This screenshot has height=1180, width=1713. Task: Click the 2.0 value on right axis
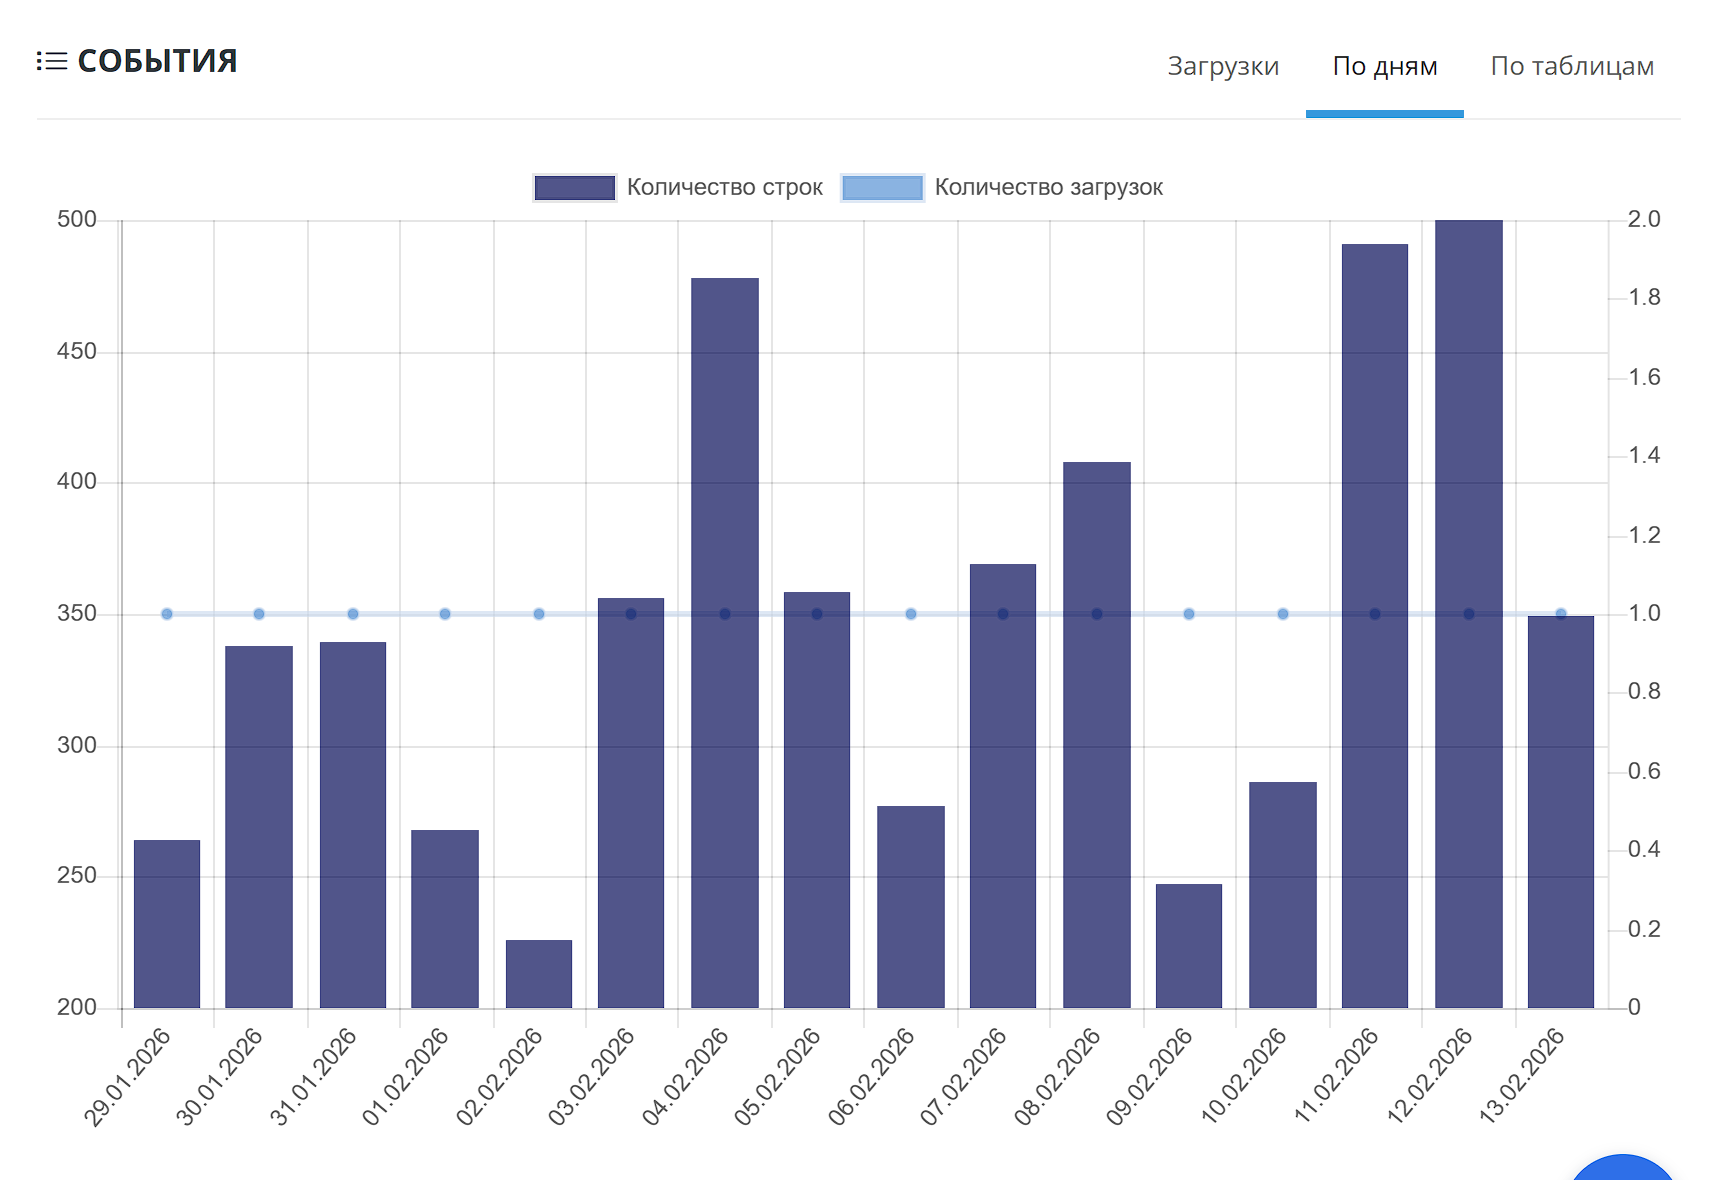point(1644,220)
